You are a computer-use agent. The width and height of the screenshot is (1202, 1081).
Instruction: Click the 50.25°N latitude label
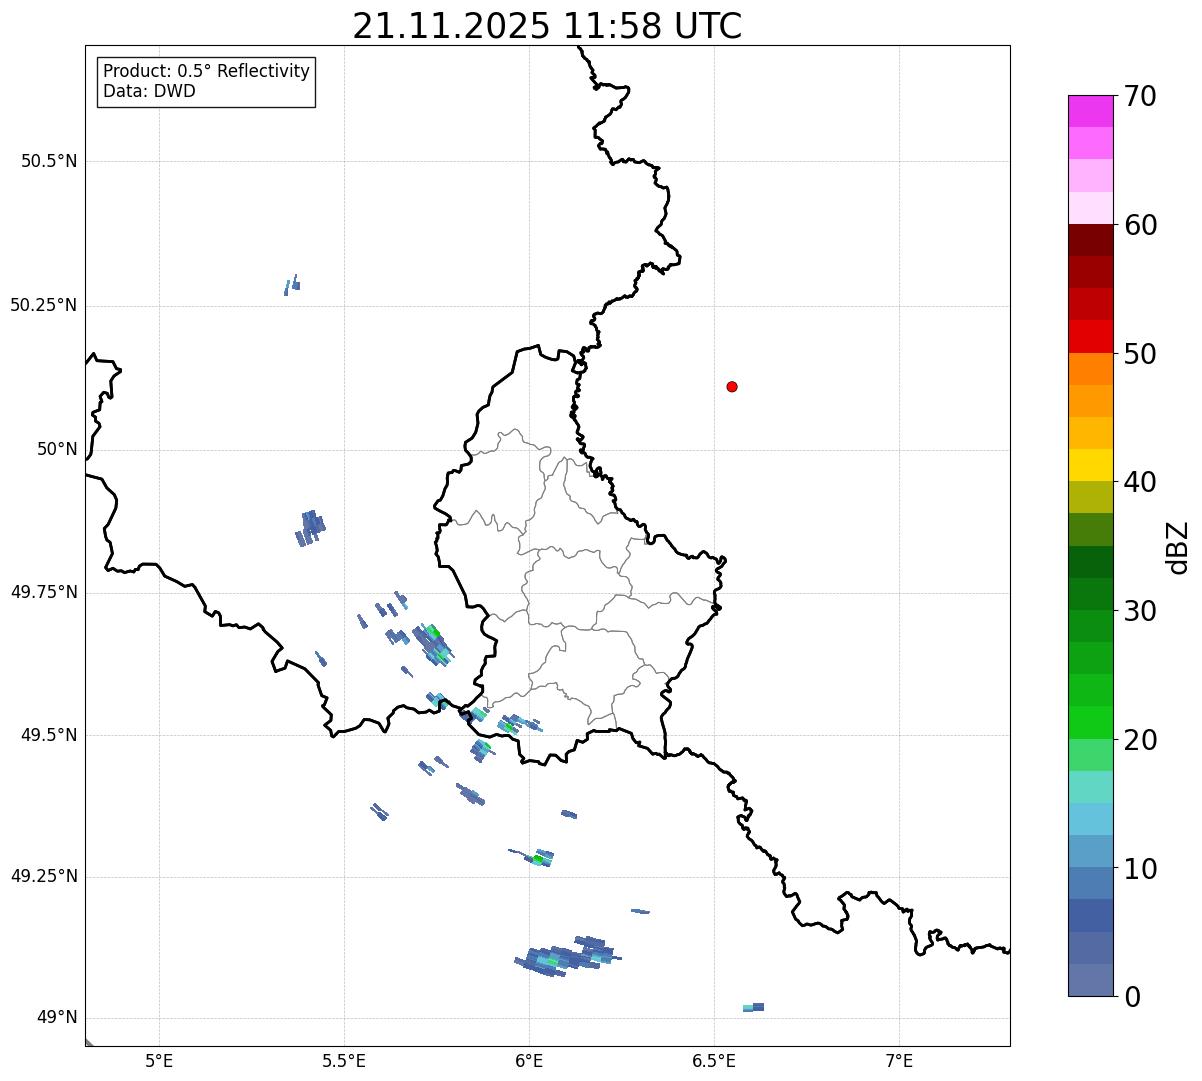pyautogui.click(x=44, y=305)
